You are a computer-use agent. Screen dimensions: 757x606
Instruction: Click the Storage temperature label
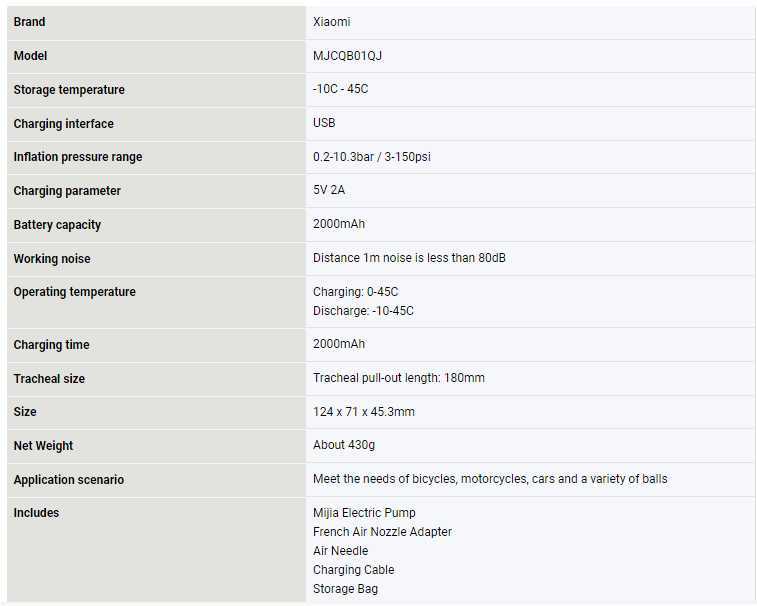pyautogui.click(x=69, y=90)
